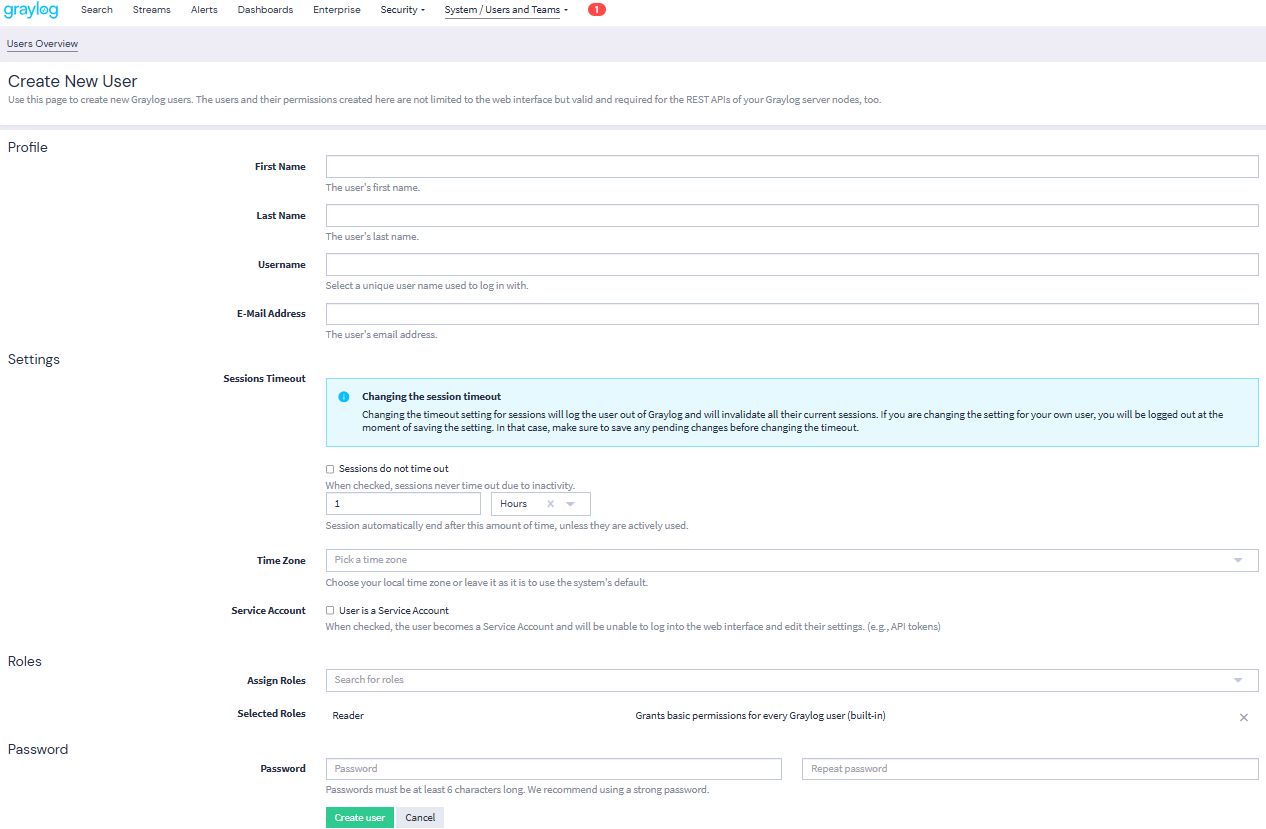The width and height of the screenshot is (1266, 829).
Task: Cancel the new user form
Action: (x=420, y=817)
